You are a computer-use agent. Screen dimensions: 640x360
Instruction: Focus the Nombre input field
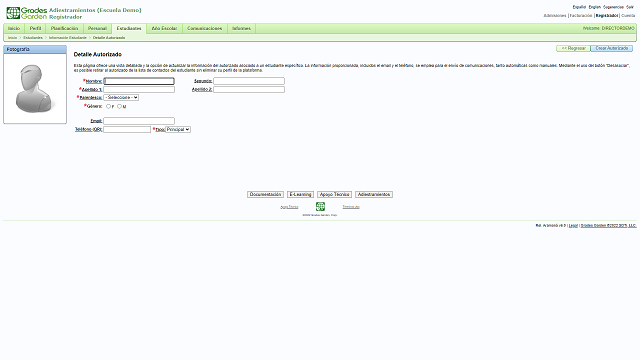click(139, 81)
